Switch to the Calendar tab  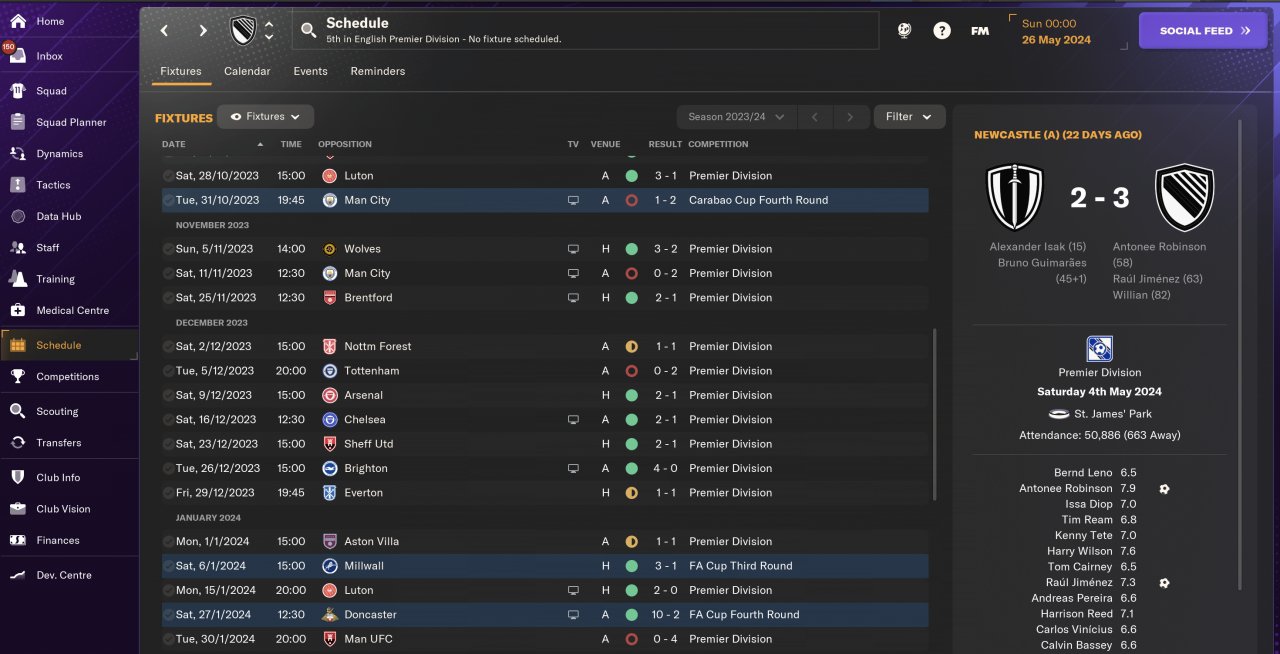coord(247,71)
